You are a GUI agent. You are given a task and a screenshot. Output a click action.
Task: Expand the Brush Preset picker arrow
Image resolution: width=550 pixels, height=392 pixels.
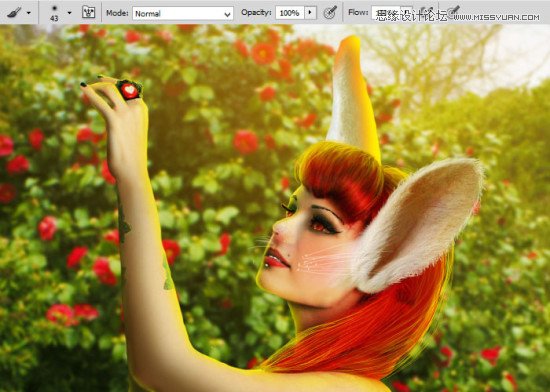[x=69, y=13]
